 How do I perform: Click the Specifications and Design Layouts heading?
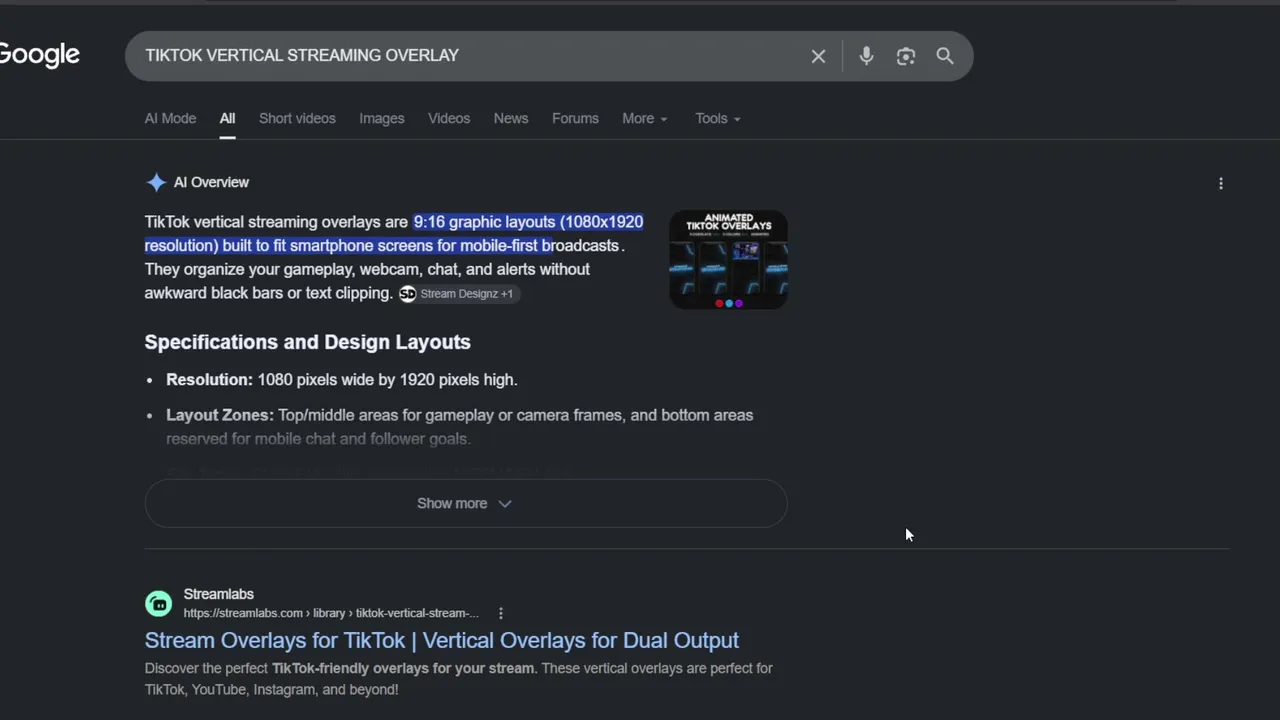307,342
